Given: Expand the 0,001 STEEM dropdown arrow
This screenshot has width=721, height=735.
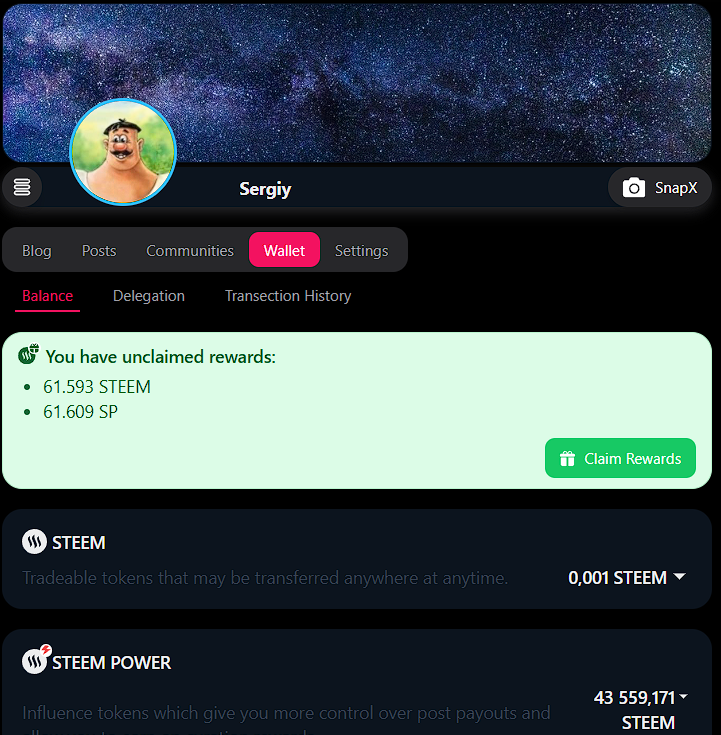Looking at the screenshot, I should [x=679, y=576].
